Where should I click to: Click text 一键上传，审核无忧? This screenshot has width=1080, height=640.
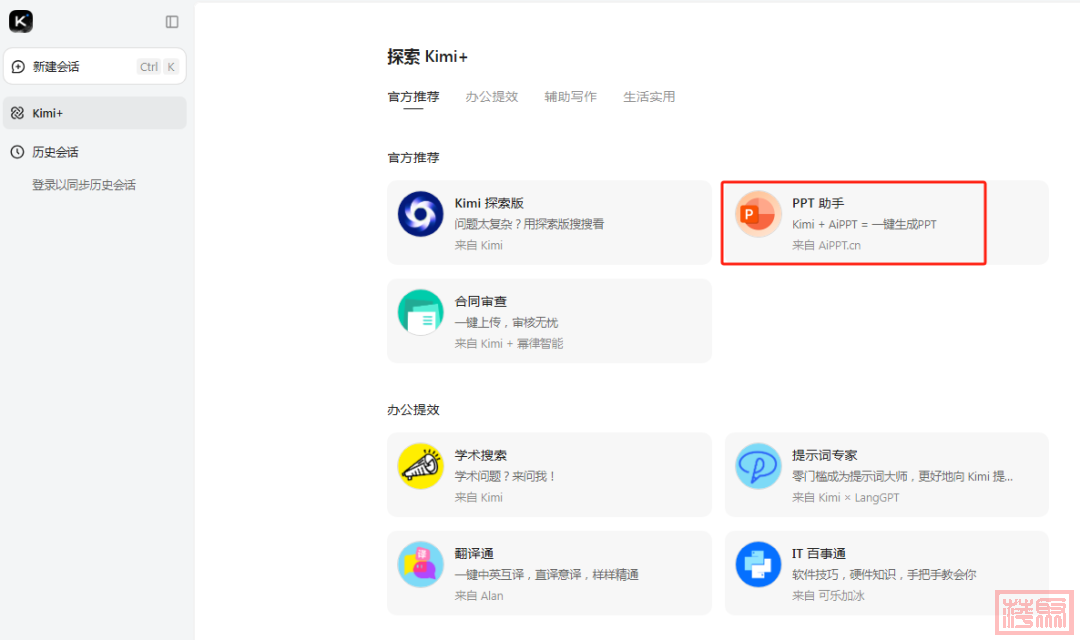(506, 322)
